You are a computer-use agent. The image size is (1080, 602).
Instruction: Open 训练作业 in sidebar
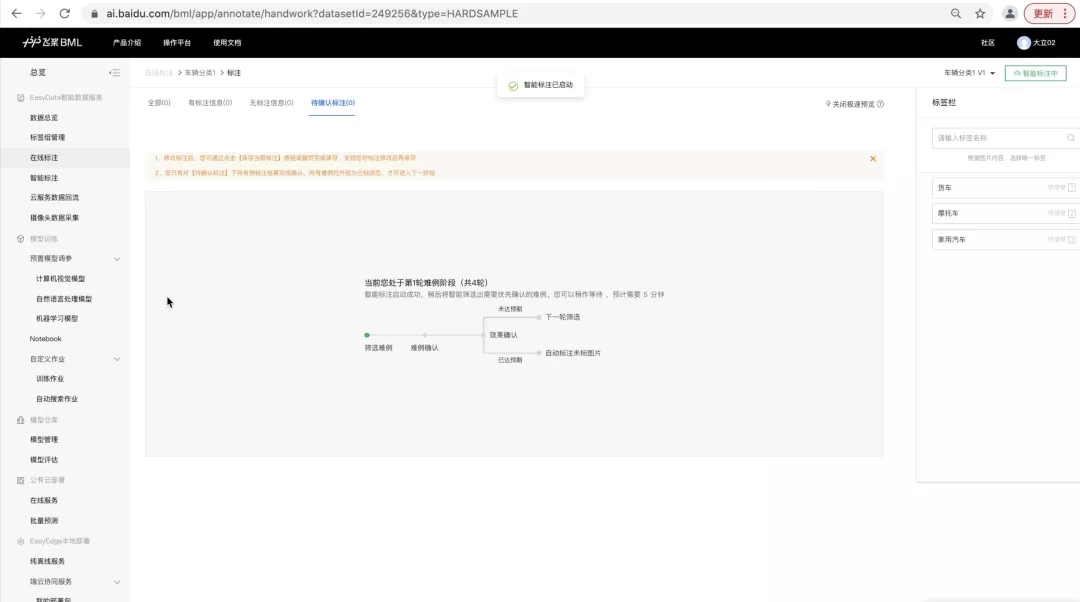[50, 379]
